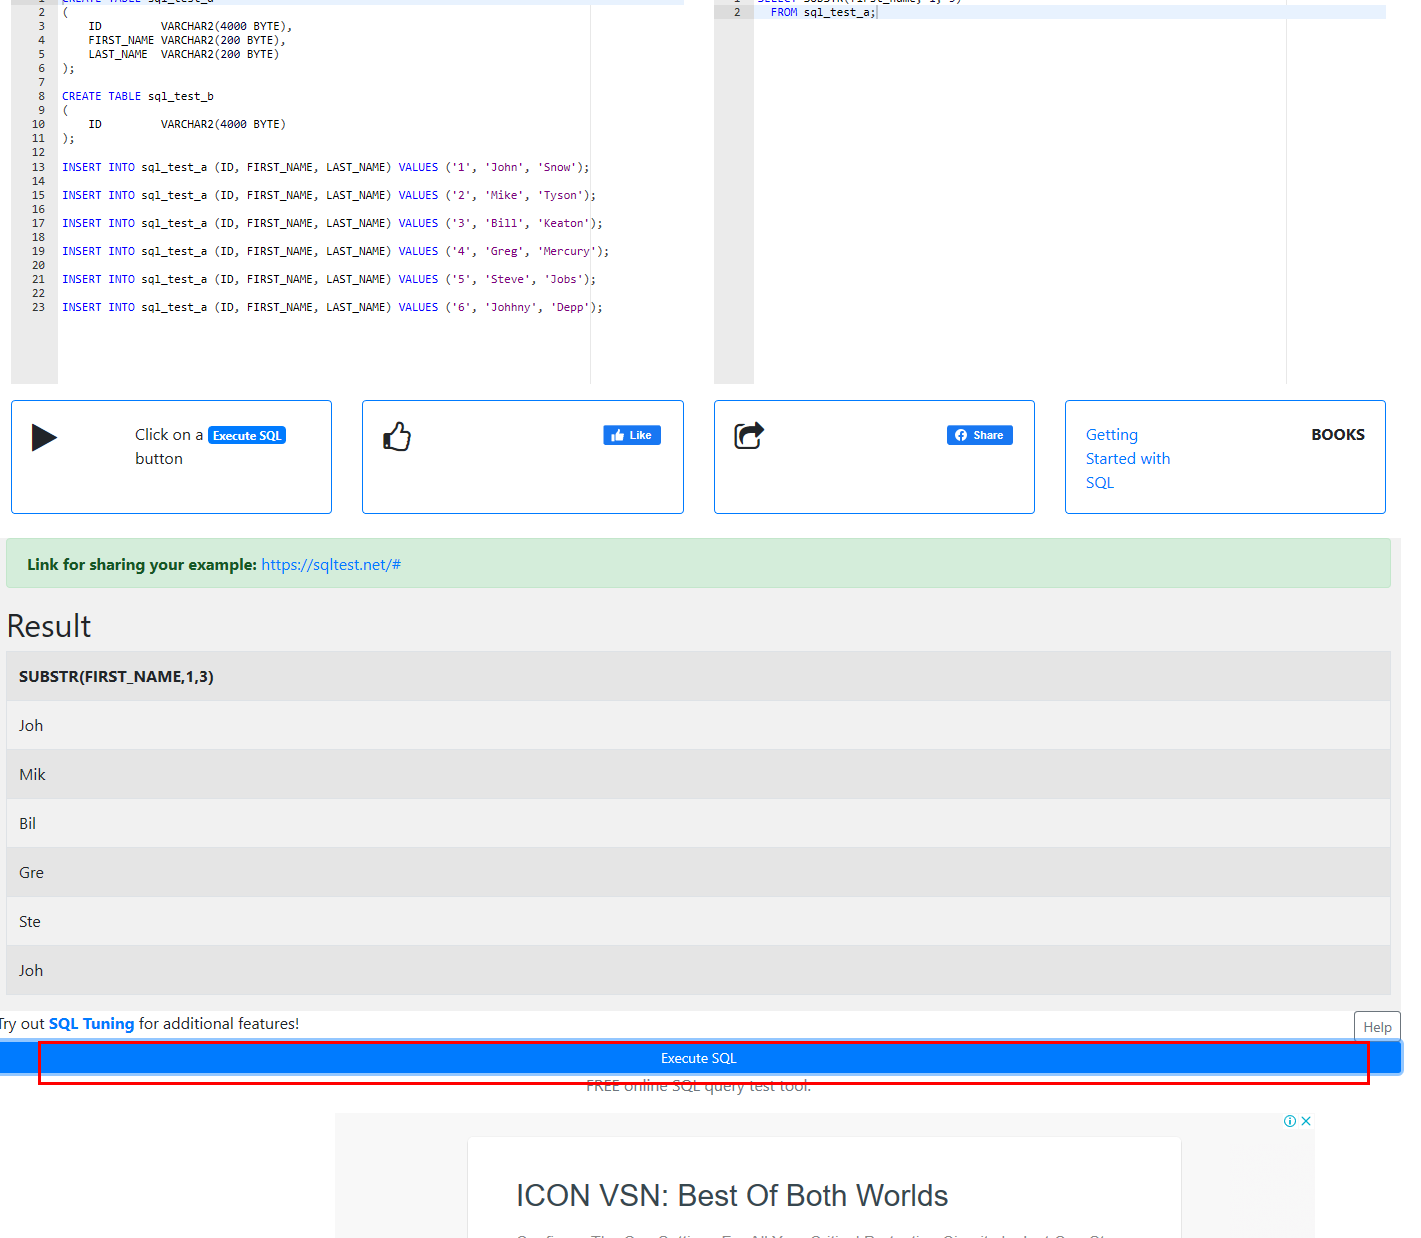This screenshot has width=1421, height=1238.
Task: Follow the SQL Tuning link
Action: tap(91, 1023)
